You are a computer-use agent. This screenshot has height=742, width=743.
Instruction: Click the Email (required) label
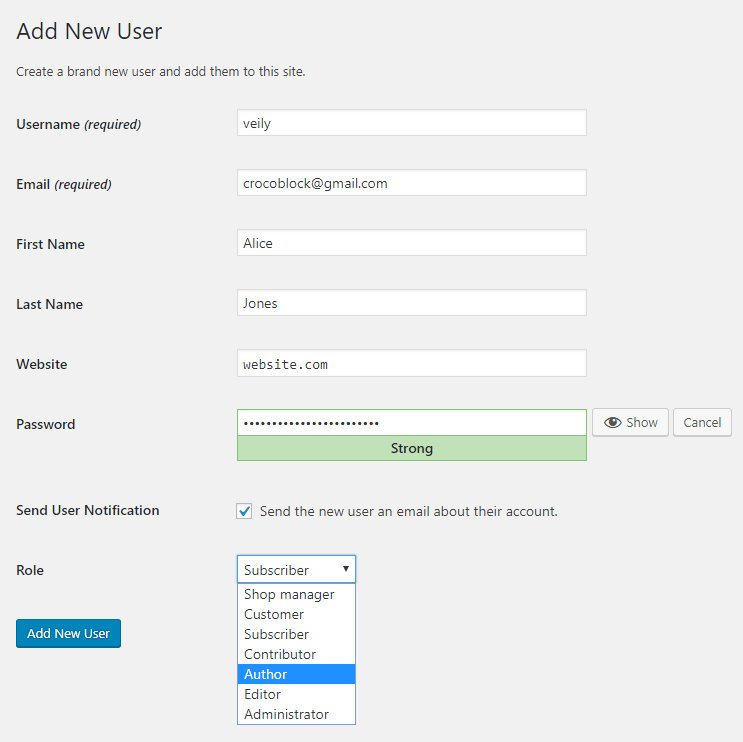click(x=64, y=184)
